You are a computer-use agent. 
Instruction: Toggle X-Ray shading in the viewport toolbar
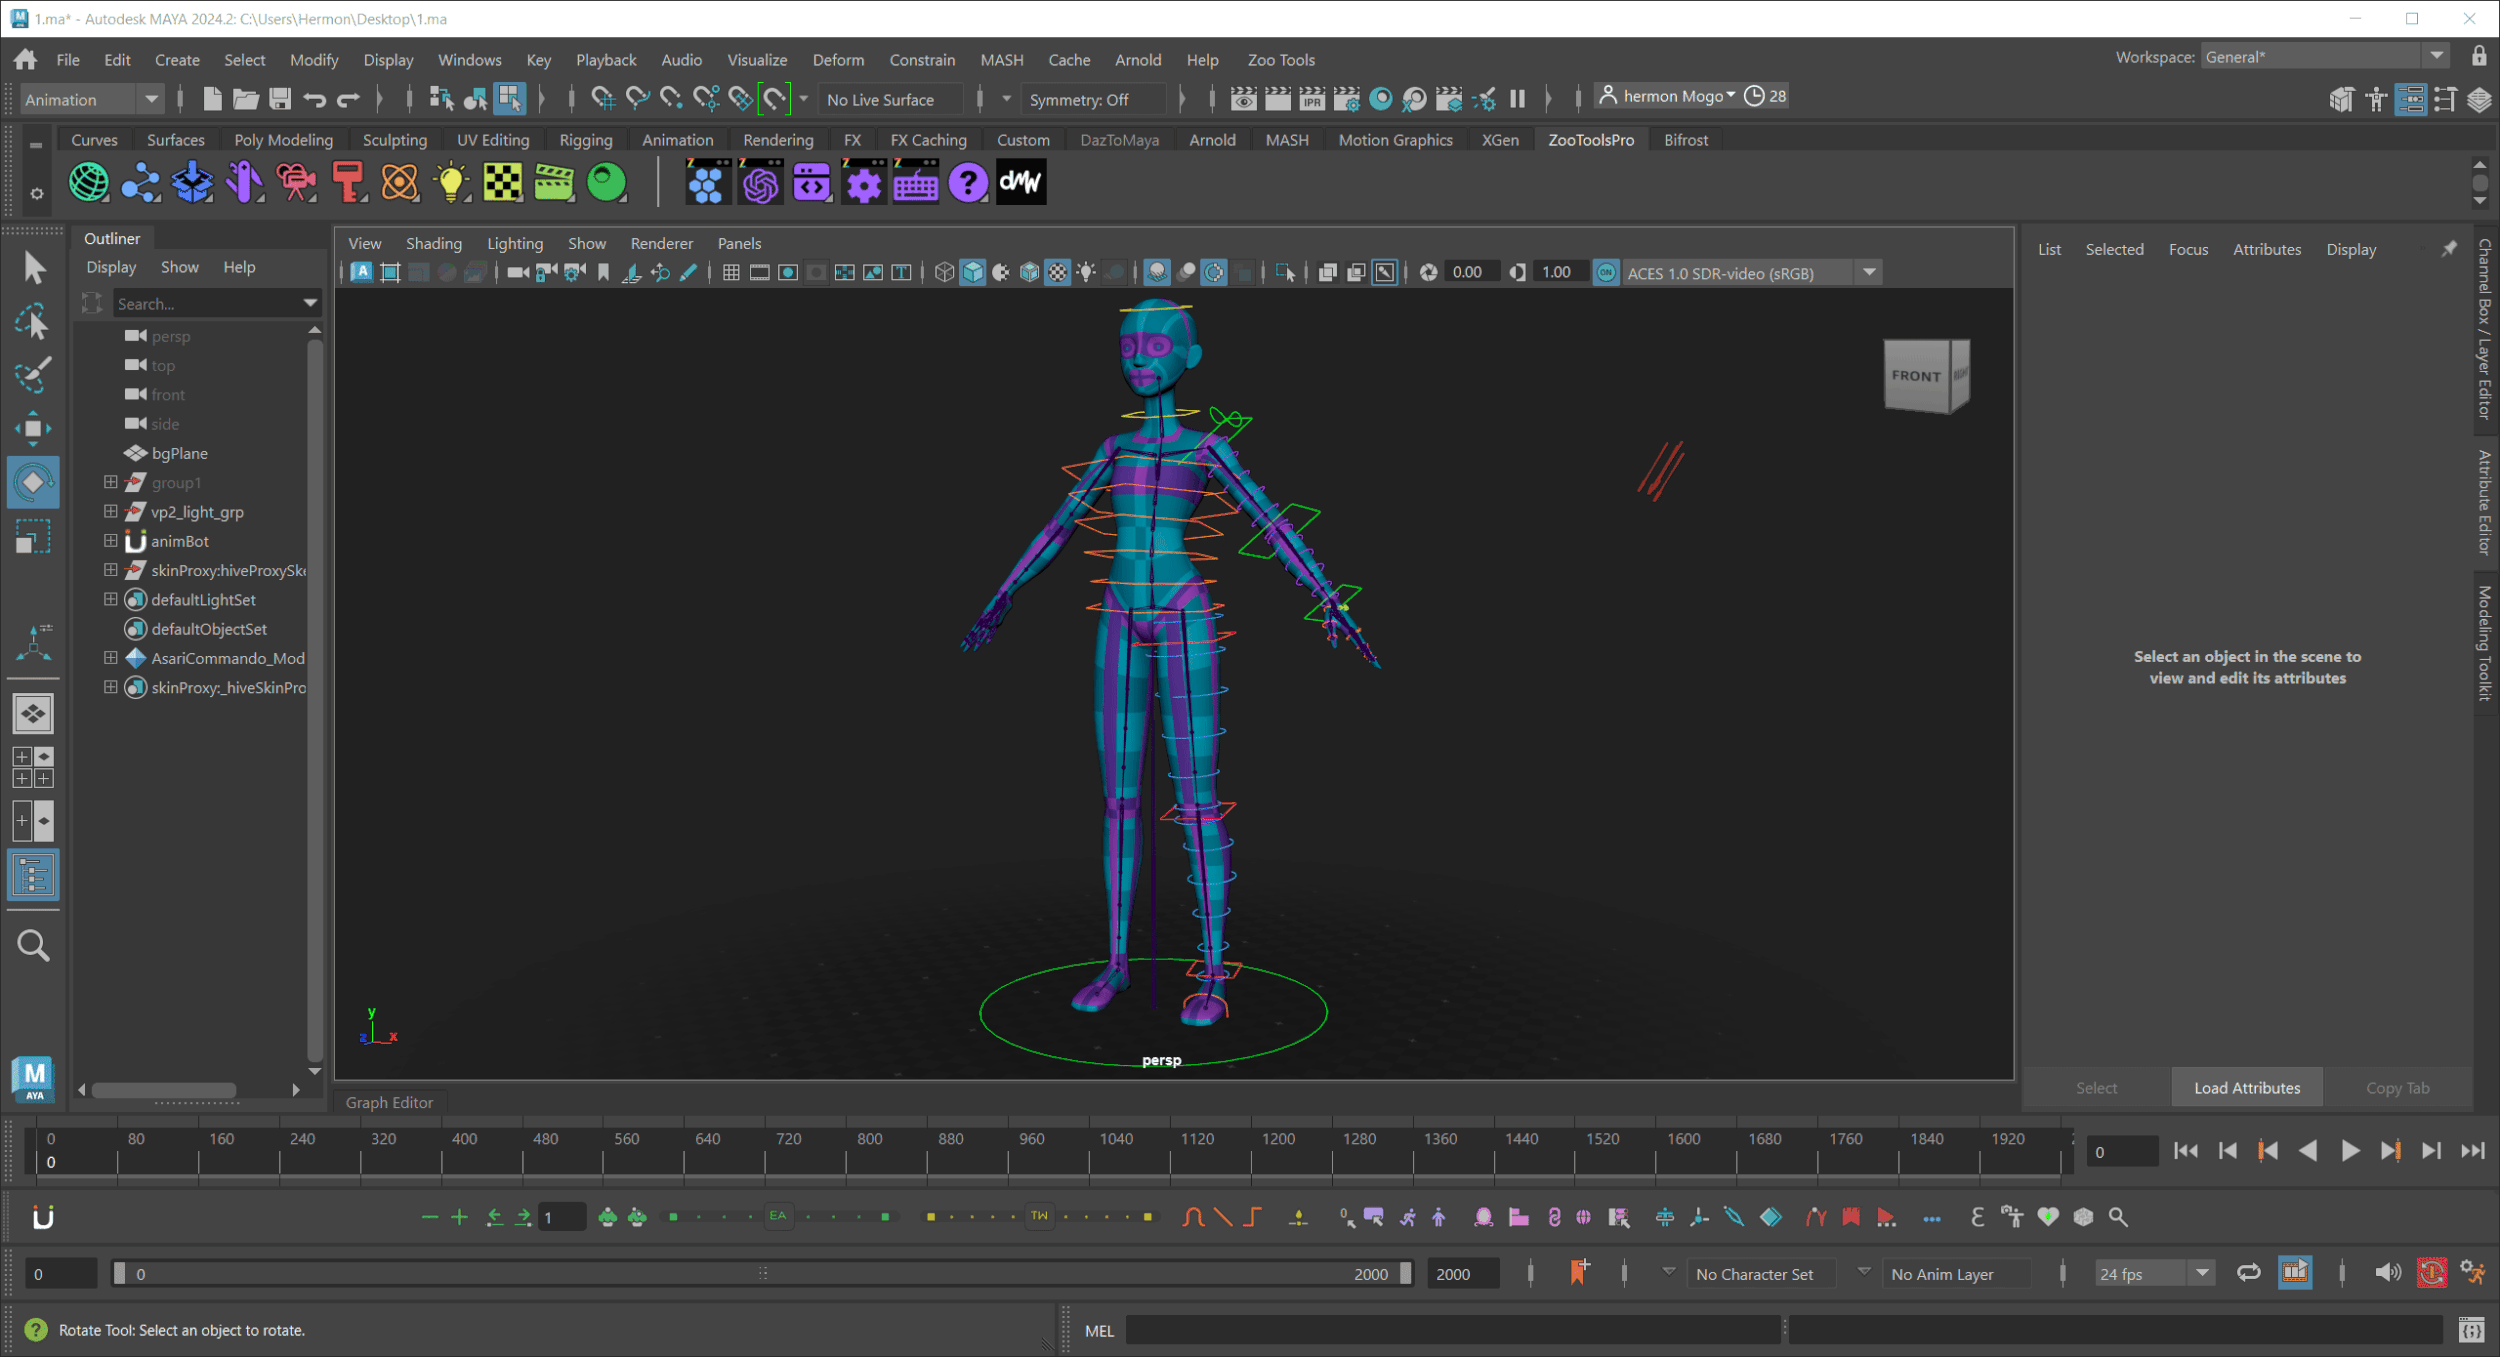(1000, 271)
